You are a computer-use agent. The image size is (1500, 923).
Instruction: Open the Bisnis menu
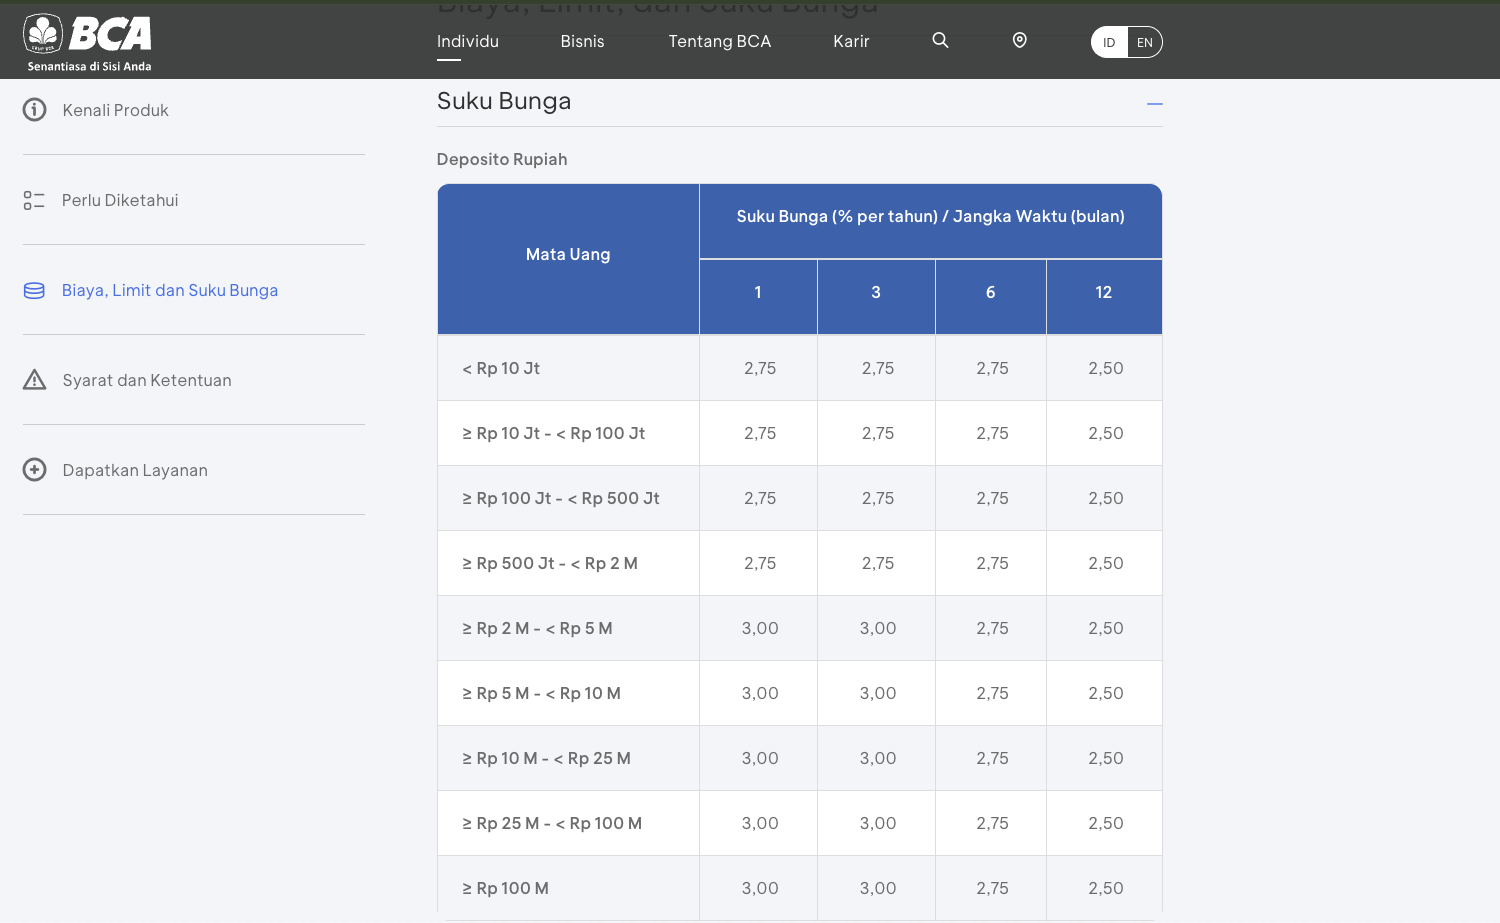click(582, 41)
